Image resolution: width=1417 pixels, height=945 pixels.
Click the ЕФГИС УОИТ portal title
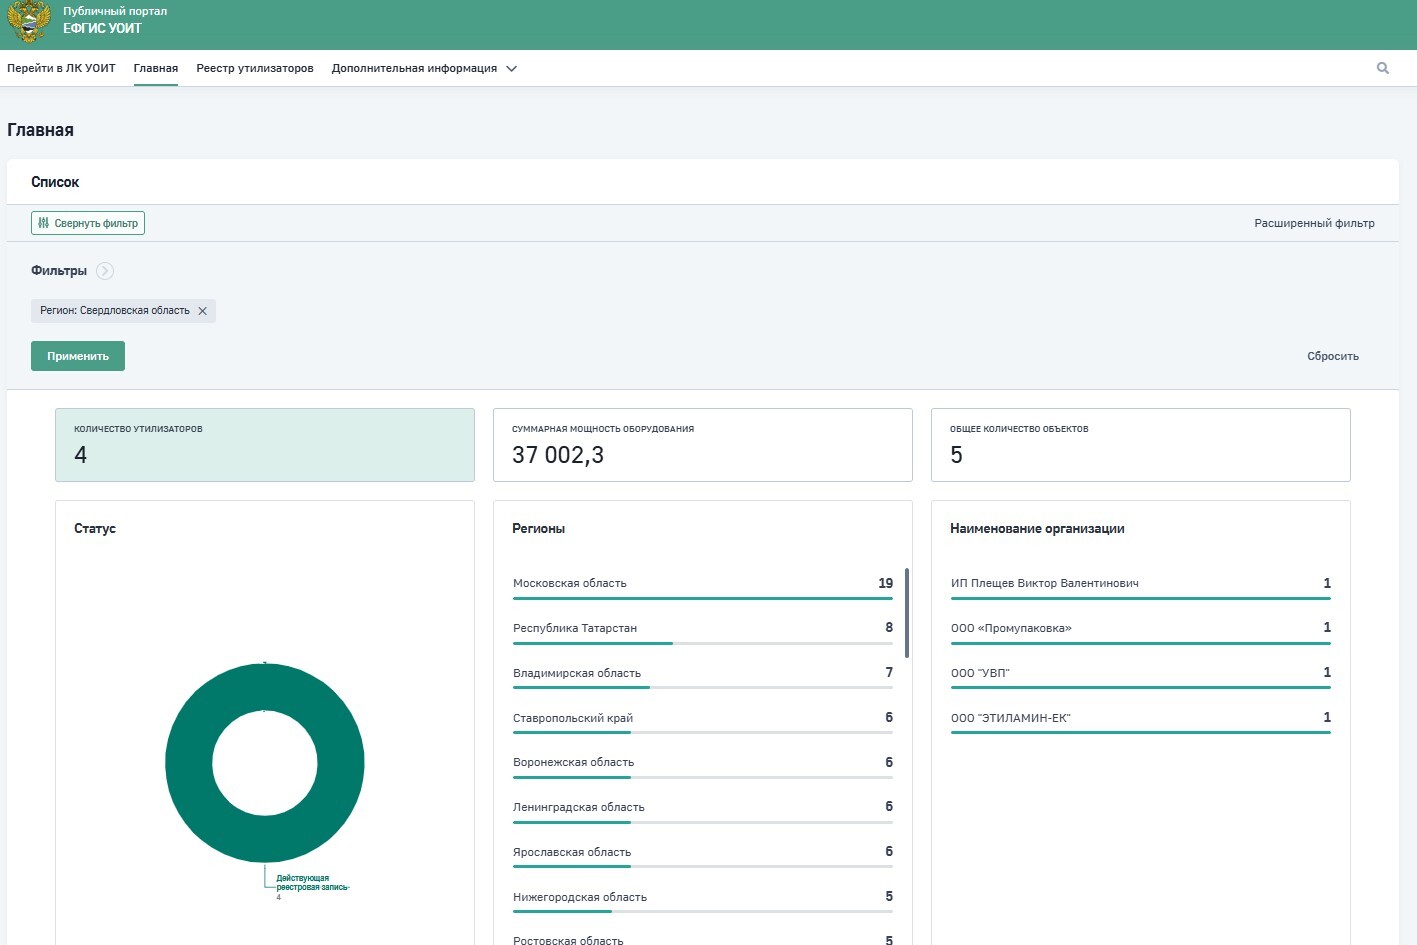[x=102, y=29]
